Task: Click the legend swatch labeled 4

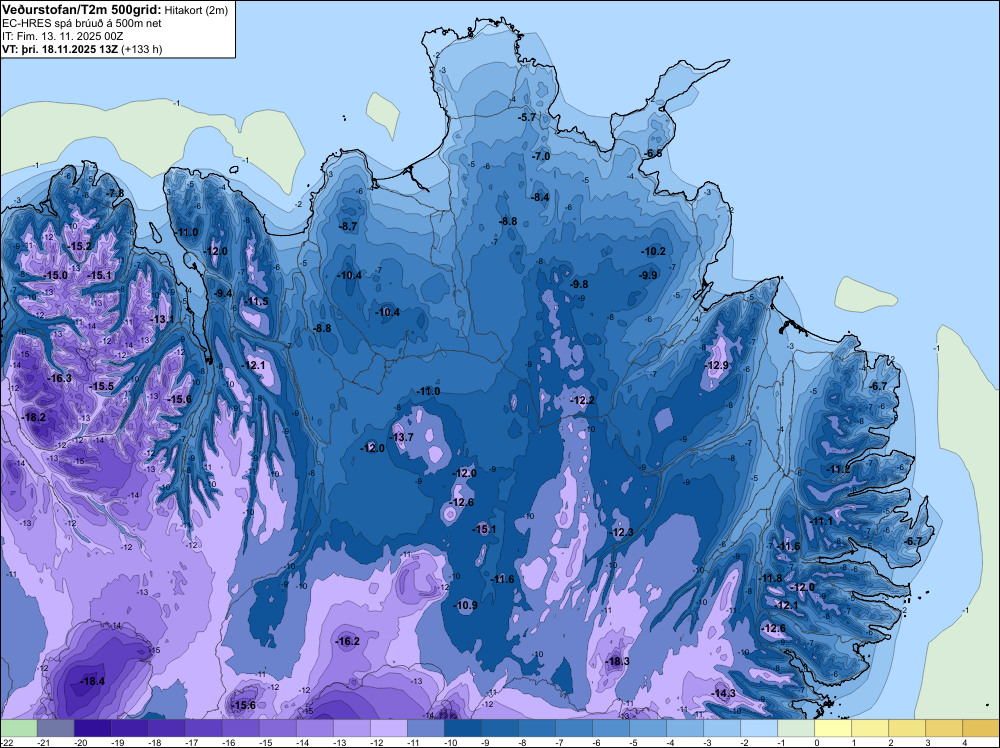Action: tap(980, 728)
